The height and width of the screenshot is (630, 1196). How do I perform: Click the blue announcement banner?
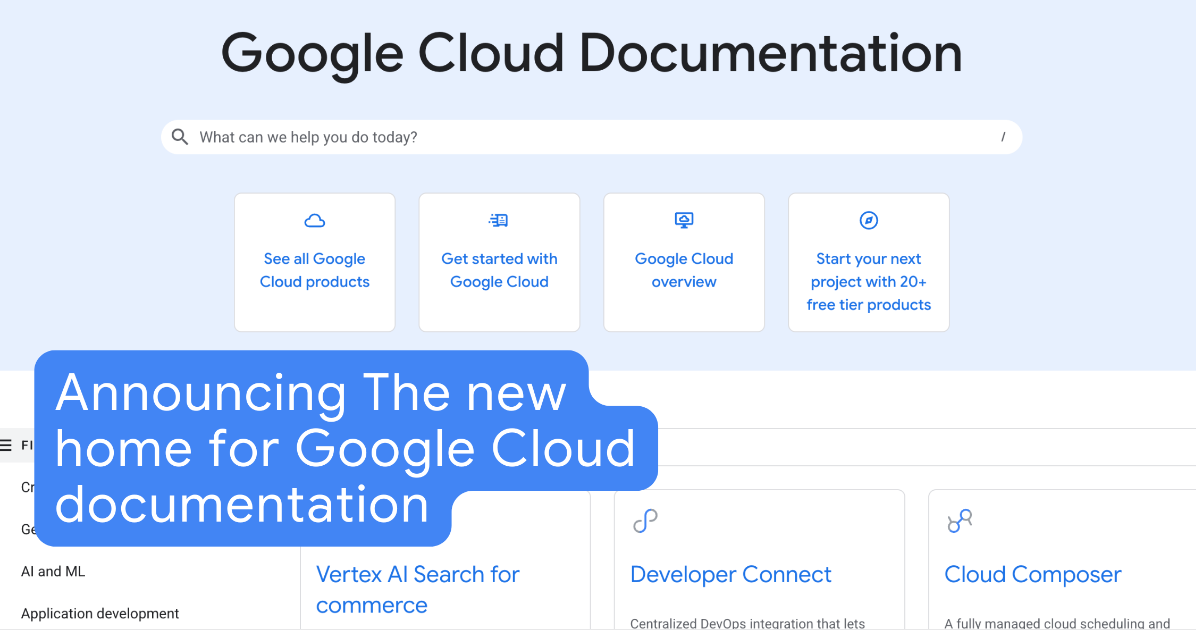[310, 450]
